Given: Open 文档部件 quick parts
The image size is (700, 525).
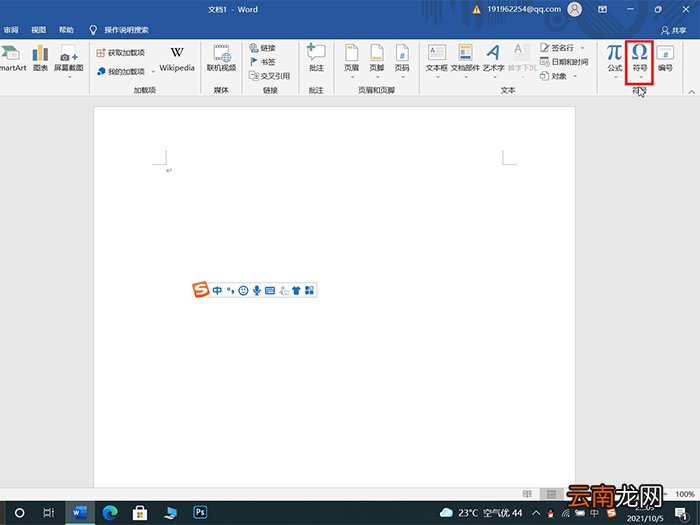Looking at the screenshot, I should [x=465, y=60].
